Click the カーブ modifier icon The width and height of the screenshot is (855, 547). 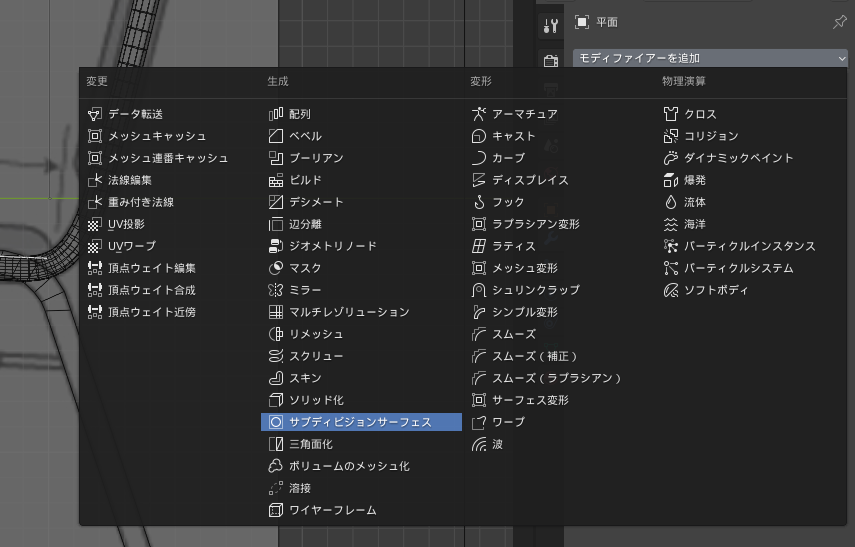[x=479, y=158]
